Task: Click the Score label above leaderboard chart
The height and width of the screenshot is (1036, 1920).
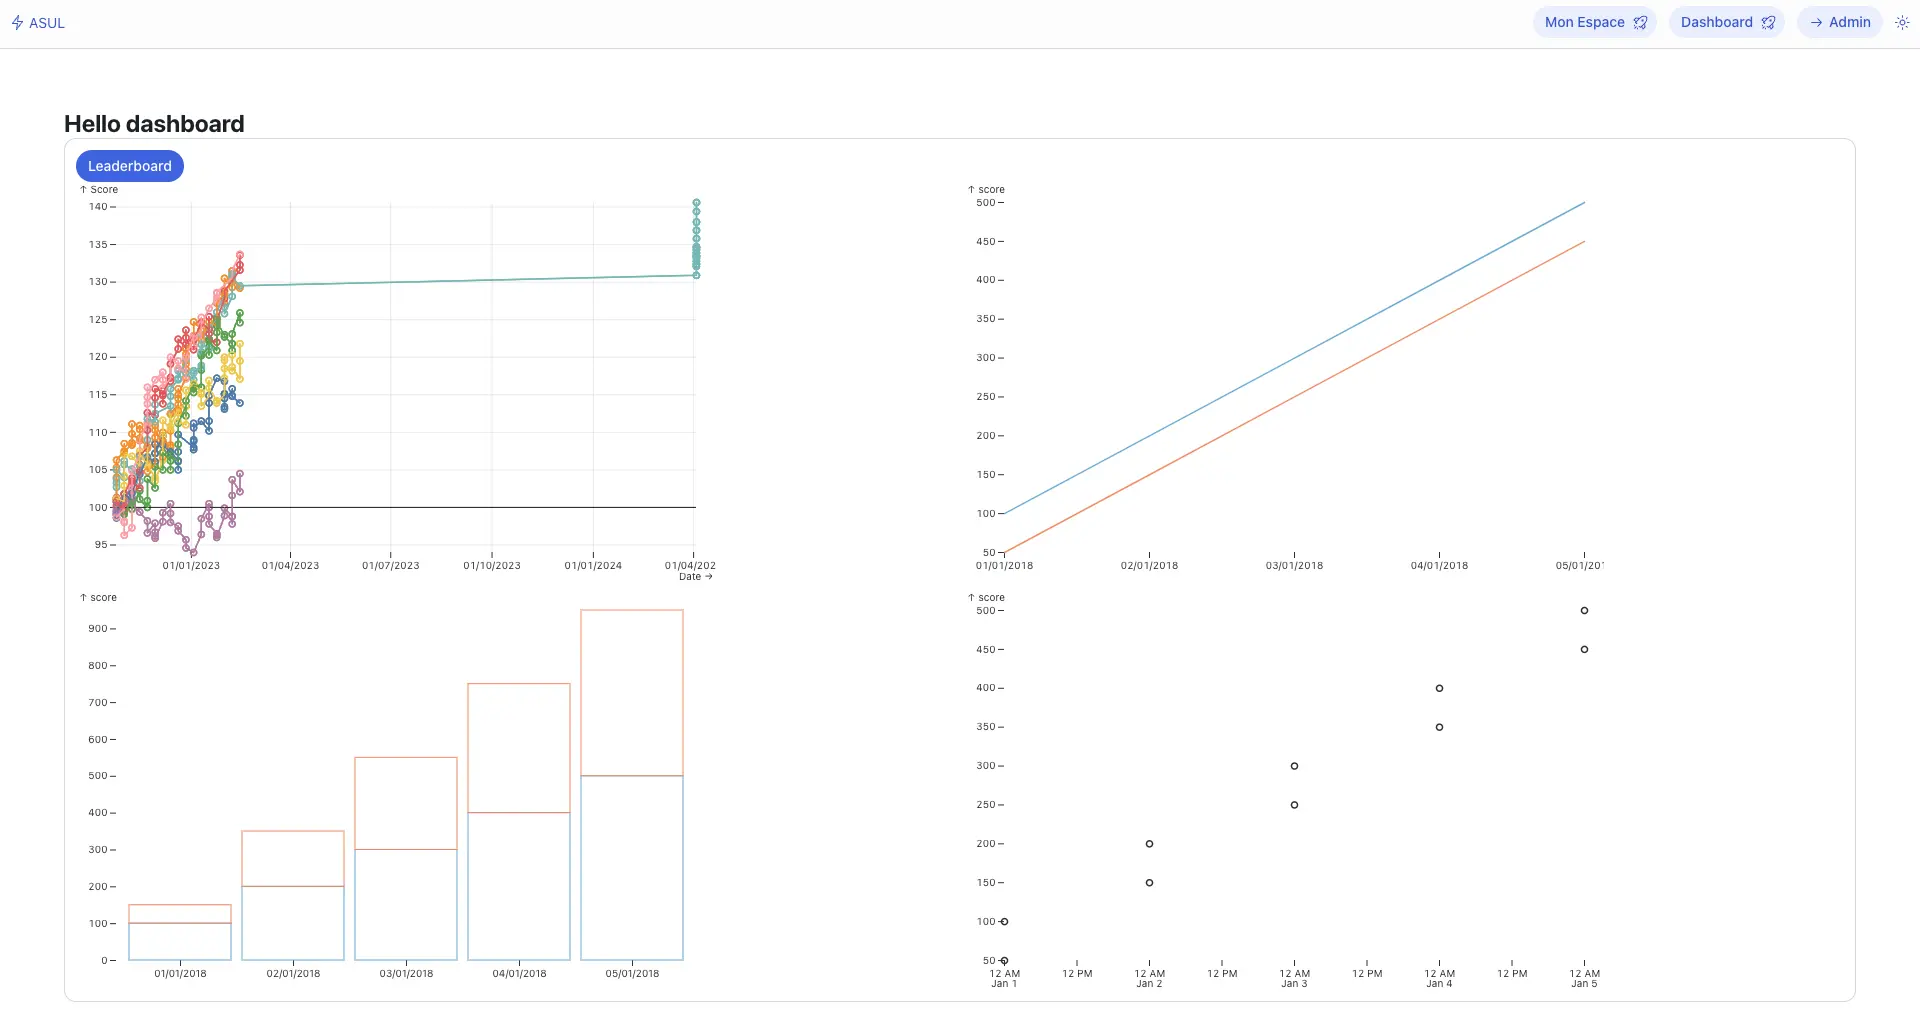Action: 99,190
